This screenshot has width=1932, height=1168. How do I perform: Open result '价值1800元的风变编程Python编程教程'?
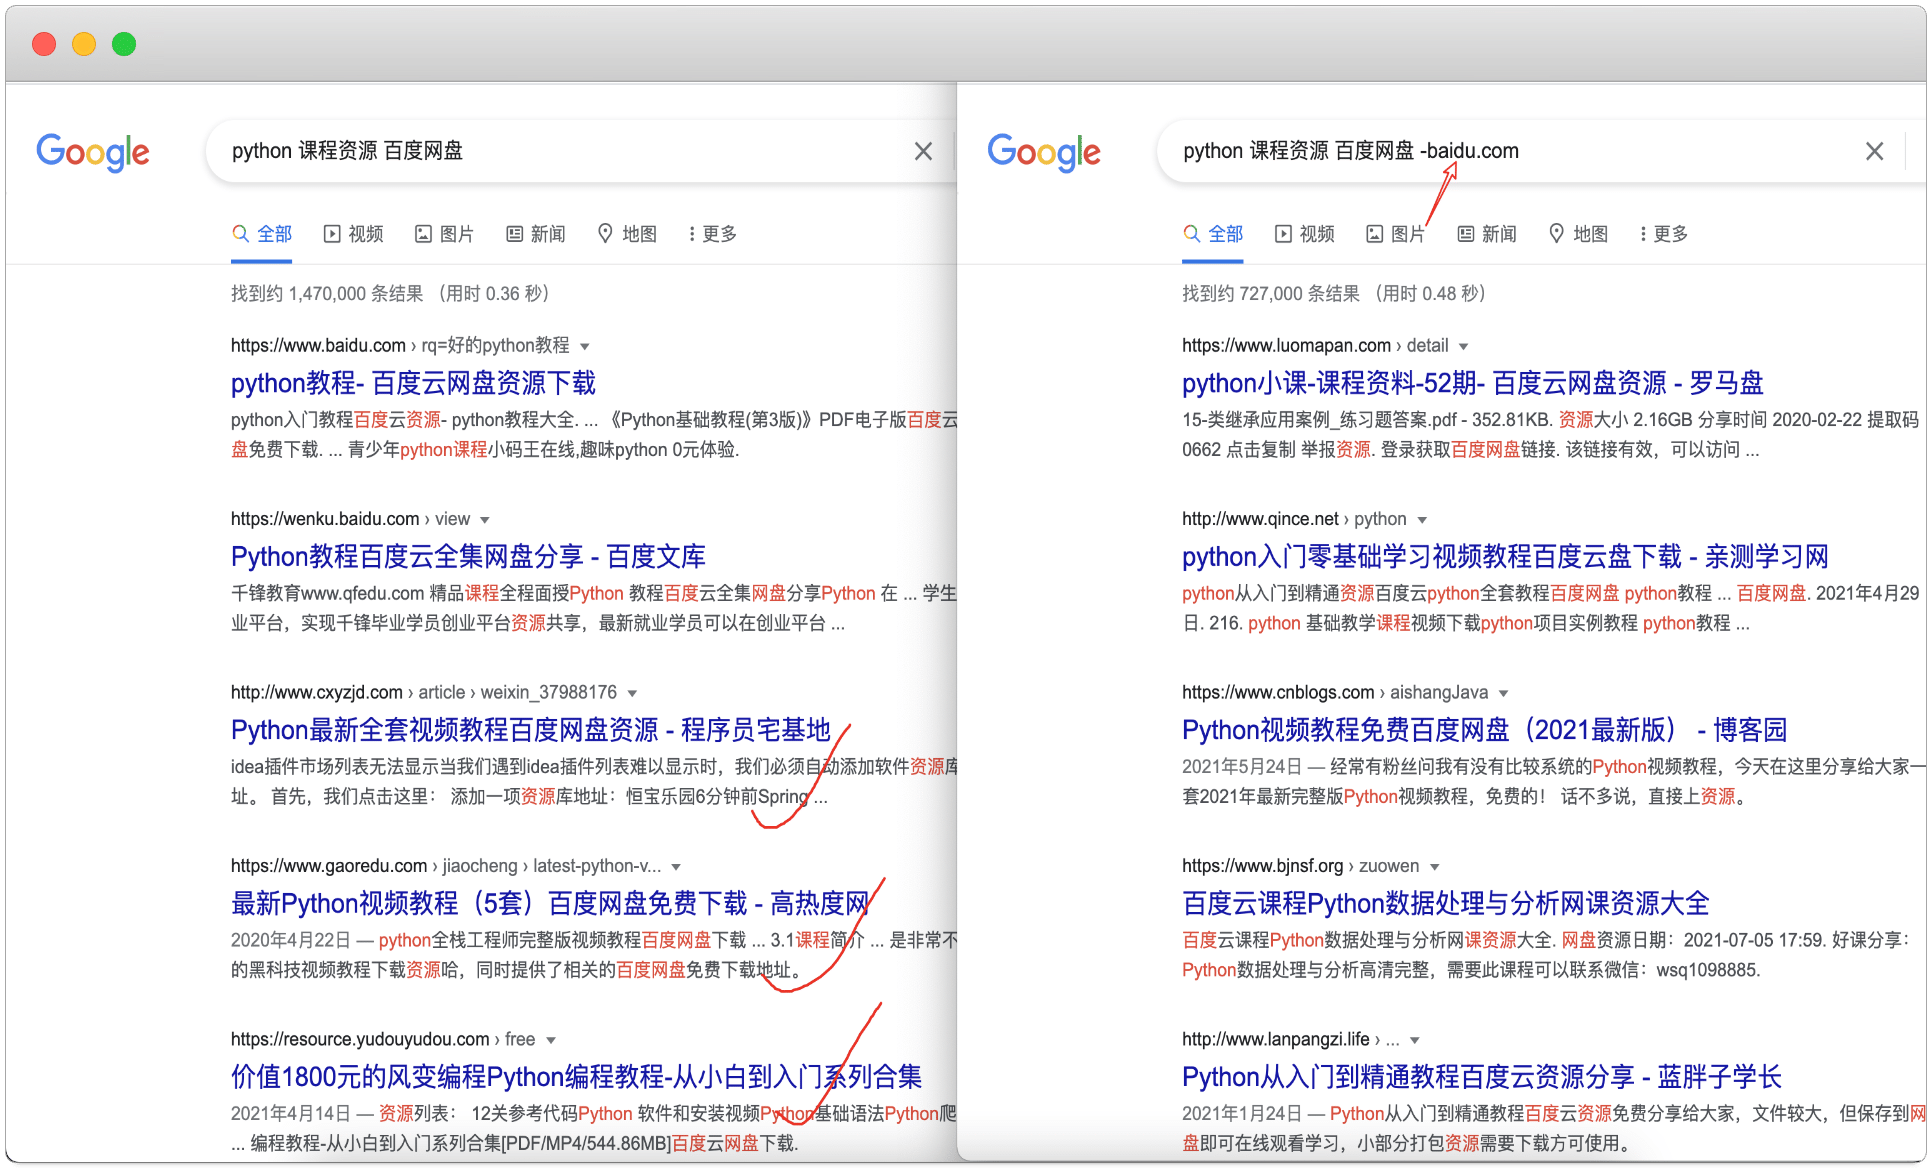576,1077
